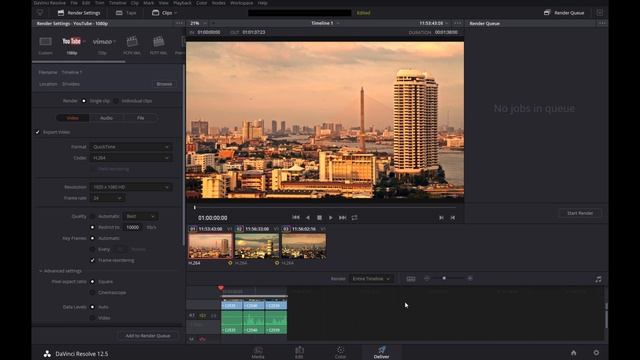The width and height of the screenshot is (640, 360).
Task: Toggle the Clips thumbnail strip
Action: tap(164, 13)
